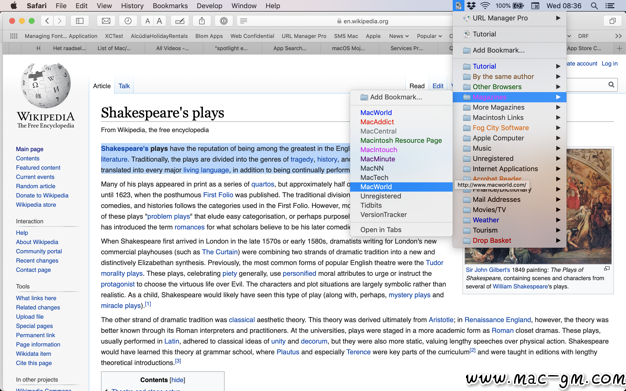The width and height of the screenshot is (626, 391).
Task: Show Reader view from address bar icon
Action: [243, 21]
